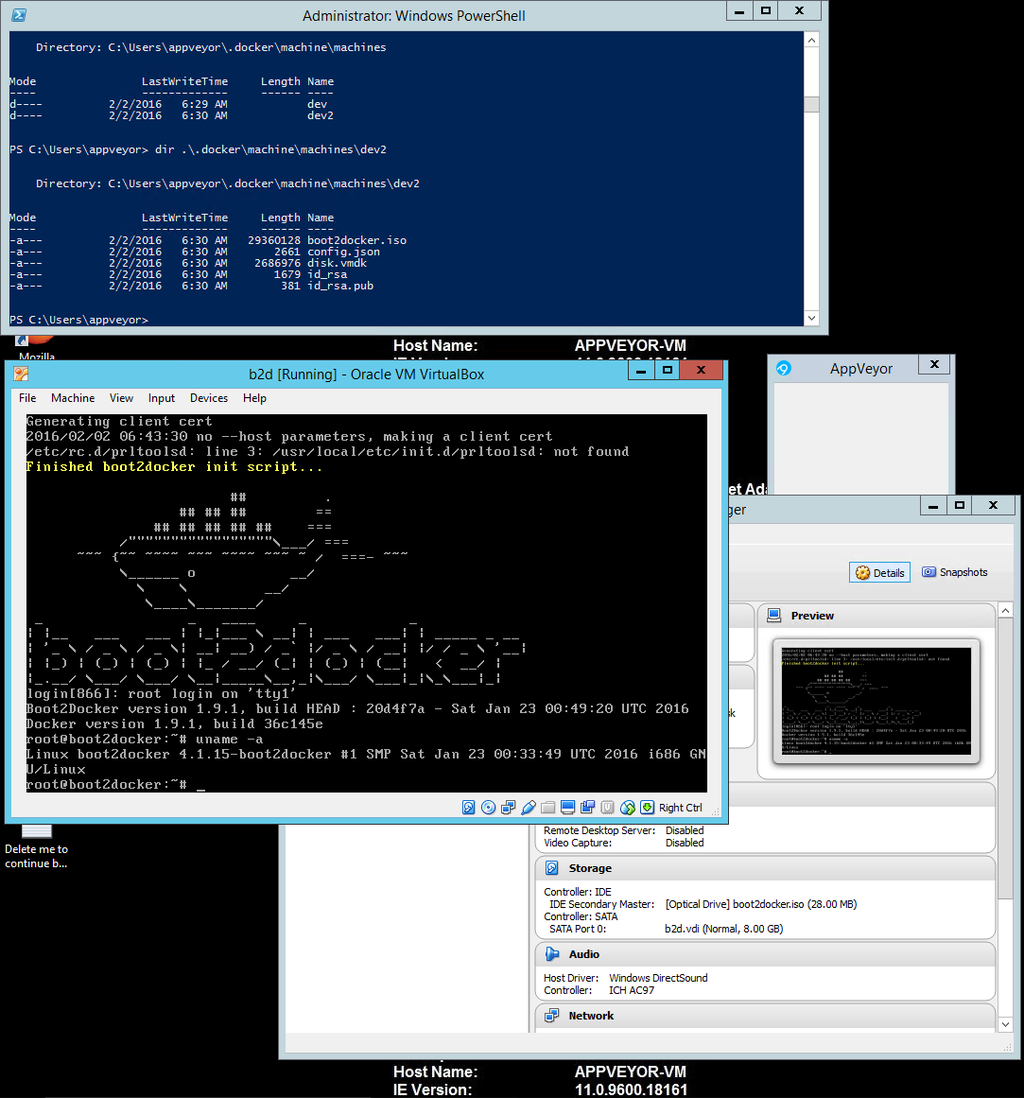Click the hard disk activity status icon
Screen dimensions: 1024x1098
[468, 807]
